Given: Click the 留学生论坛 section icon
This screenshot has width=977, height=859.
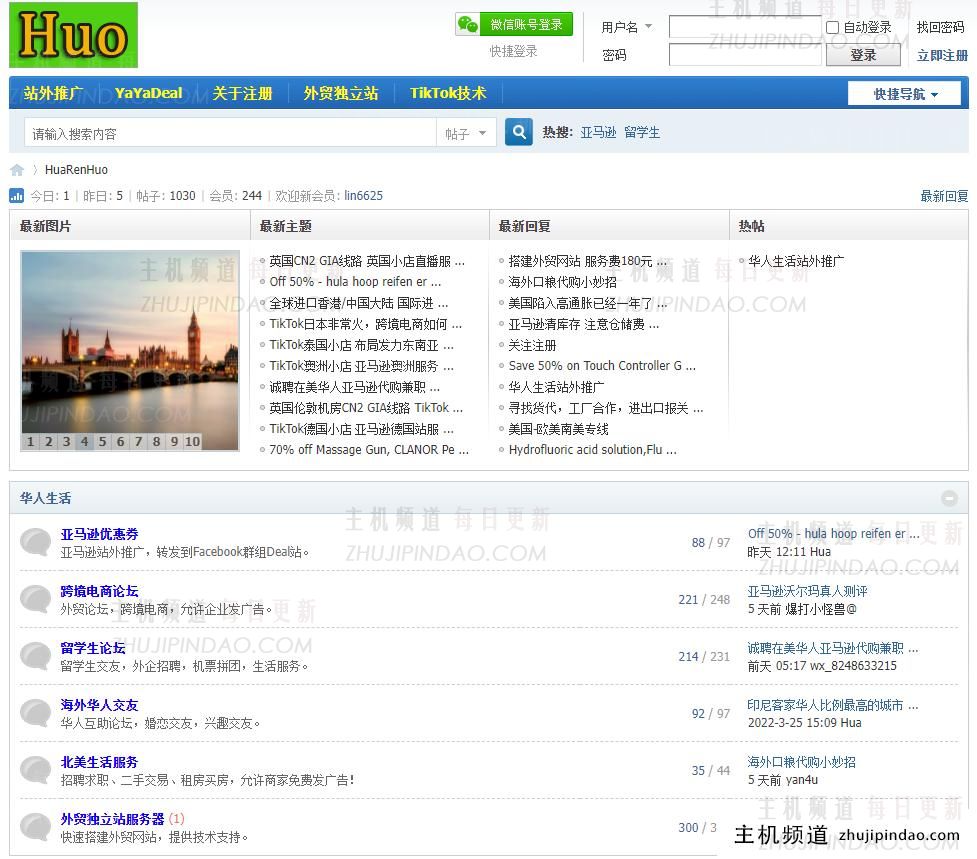Looking at the screenshot, I should tap(34, 655).
